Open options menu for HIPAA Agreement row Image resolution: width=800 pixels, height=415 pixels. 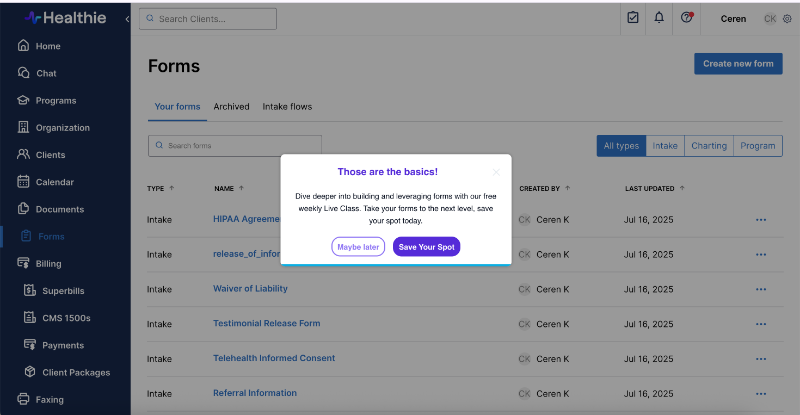pyautogui.click(x=761, y=219)
